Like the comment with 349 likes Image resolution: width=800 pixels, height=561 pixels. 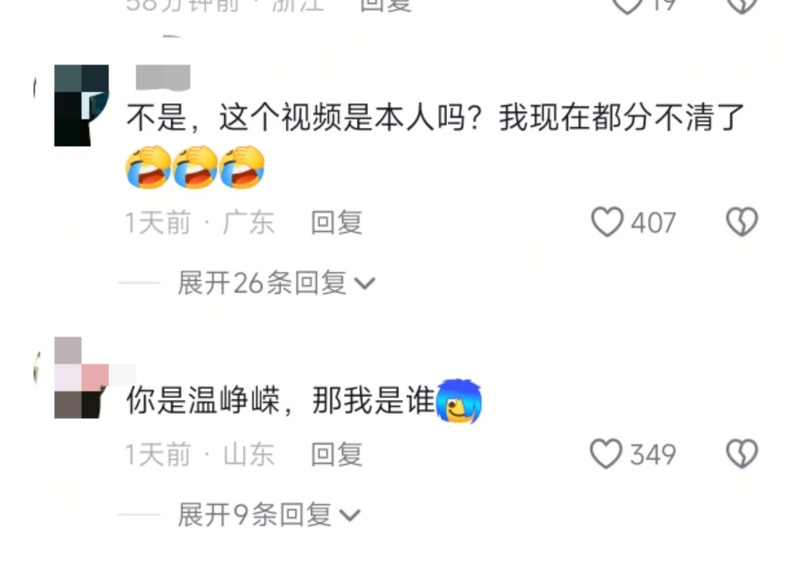pyautogui.click(x=606, y=453)
